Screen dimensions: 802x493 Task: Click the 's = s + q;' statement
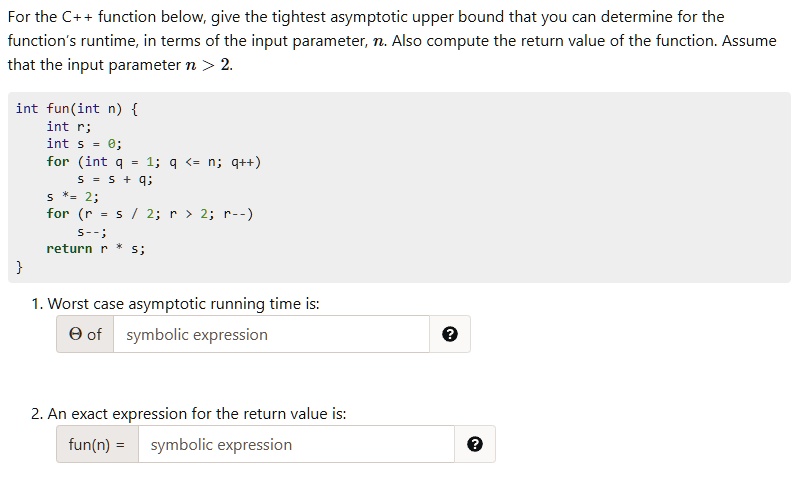click(x=115, y=179)
